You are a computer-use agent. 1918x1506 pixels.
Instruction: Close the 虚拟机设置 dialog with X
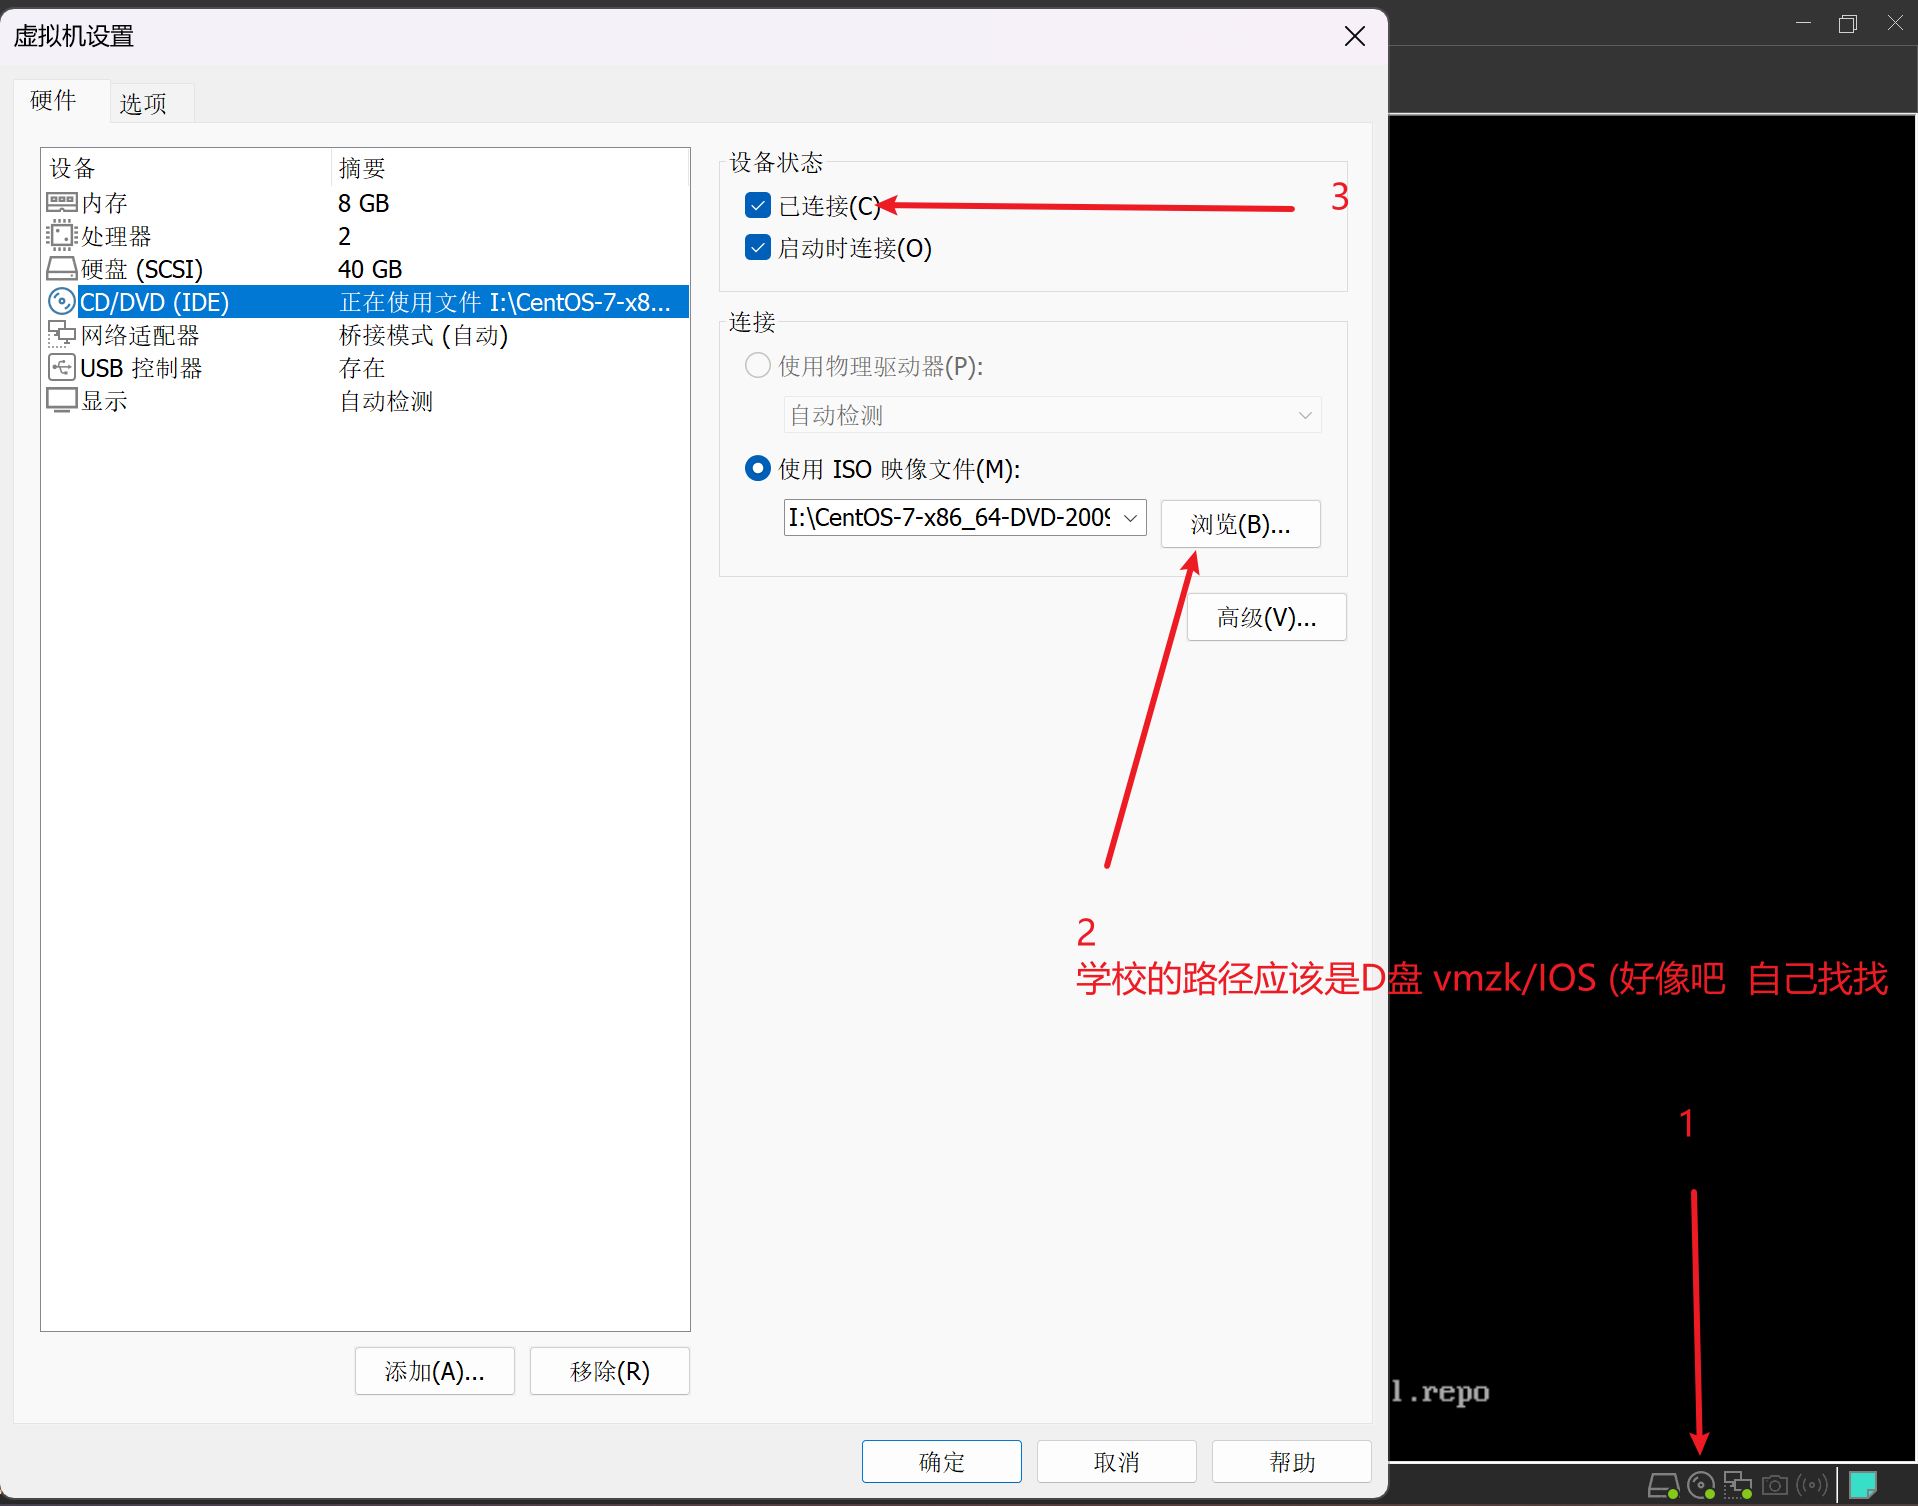coord(1355,36)
